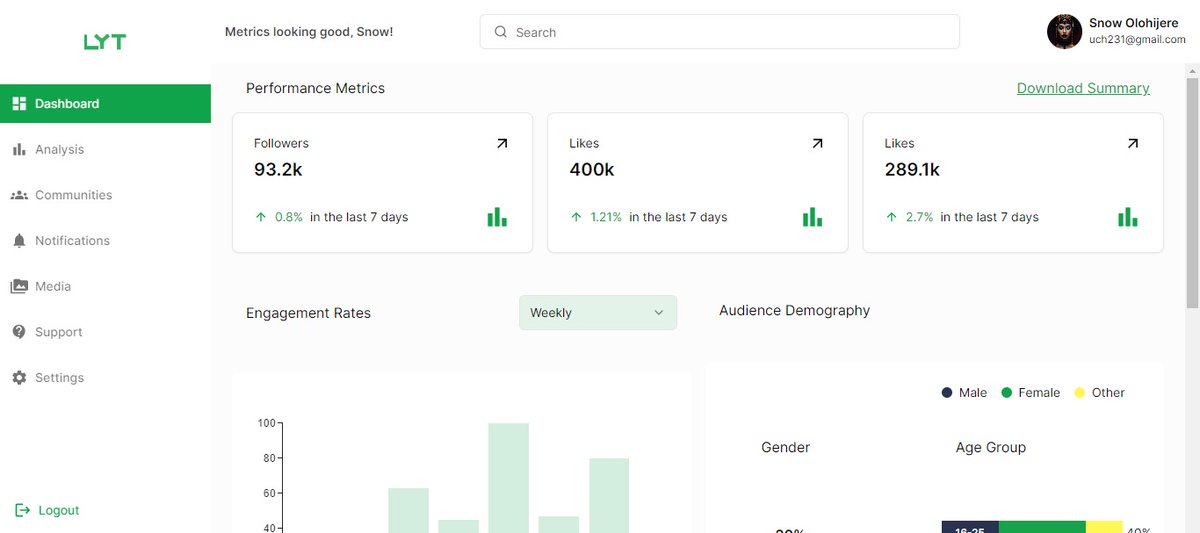
Task: Click the user profile avatar
Action: click(1065, 32)
